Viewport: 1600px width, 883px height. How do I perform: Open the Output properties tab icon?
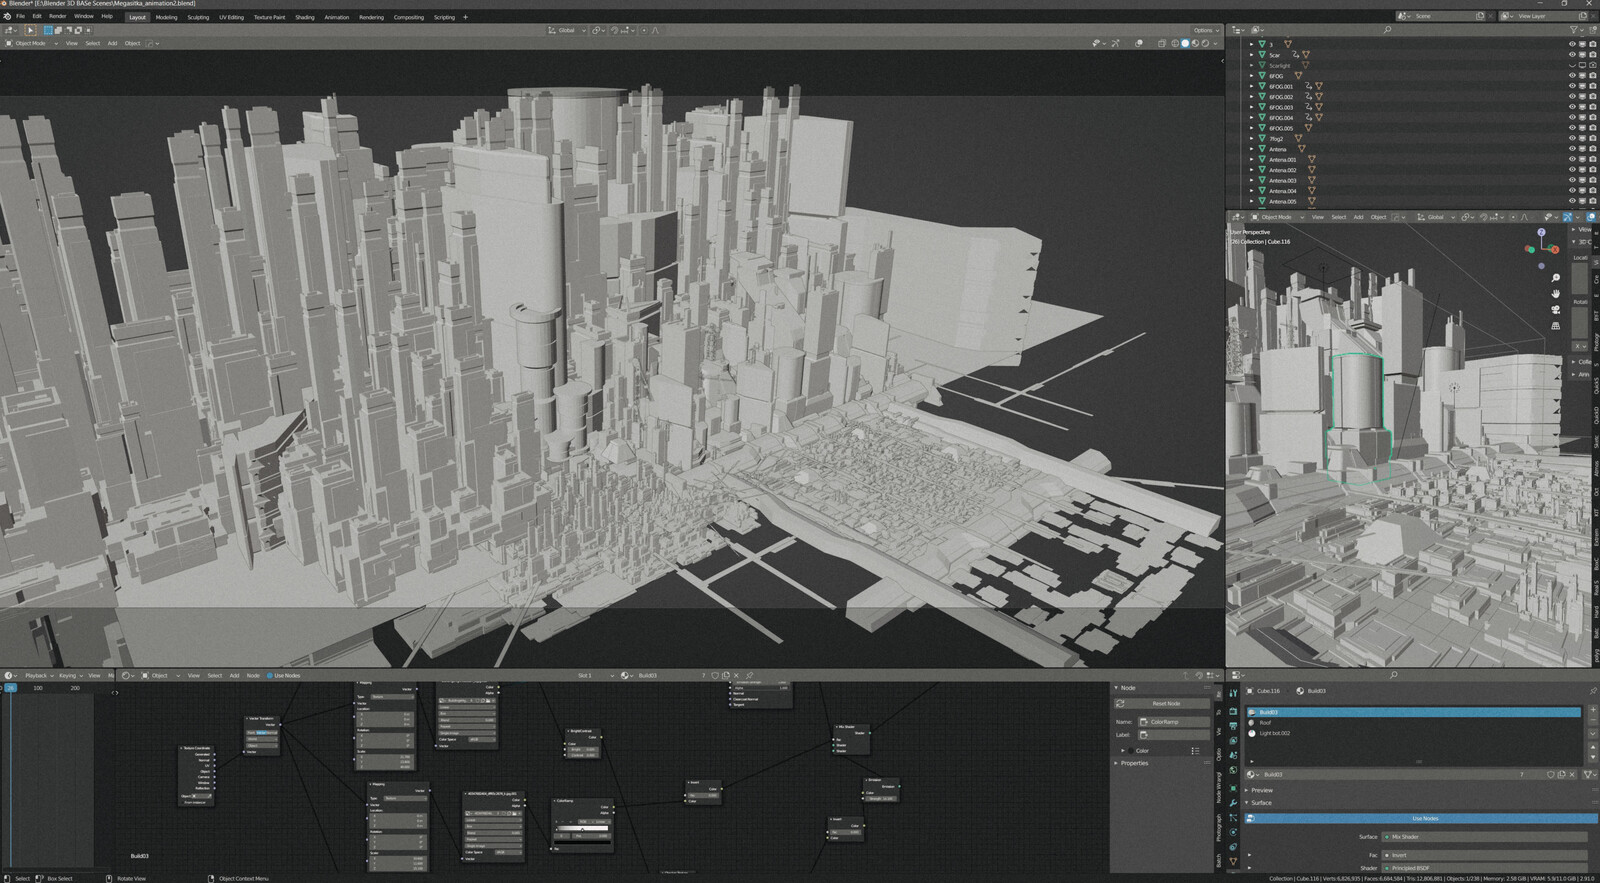click(1233, 726)
